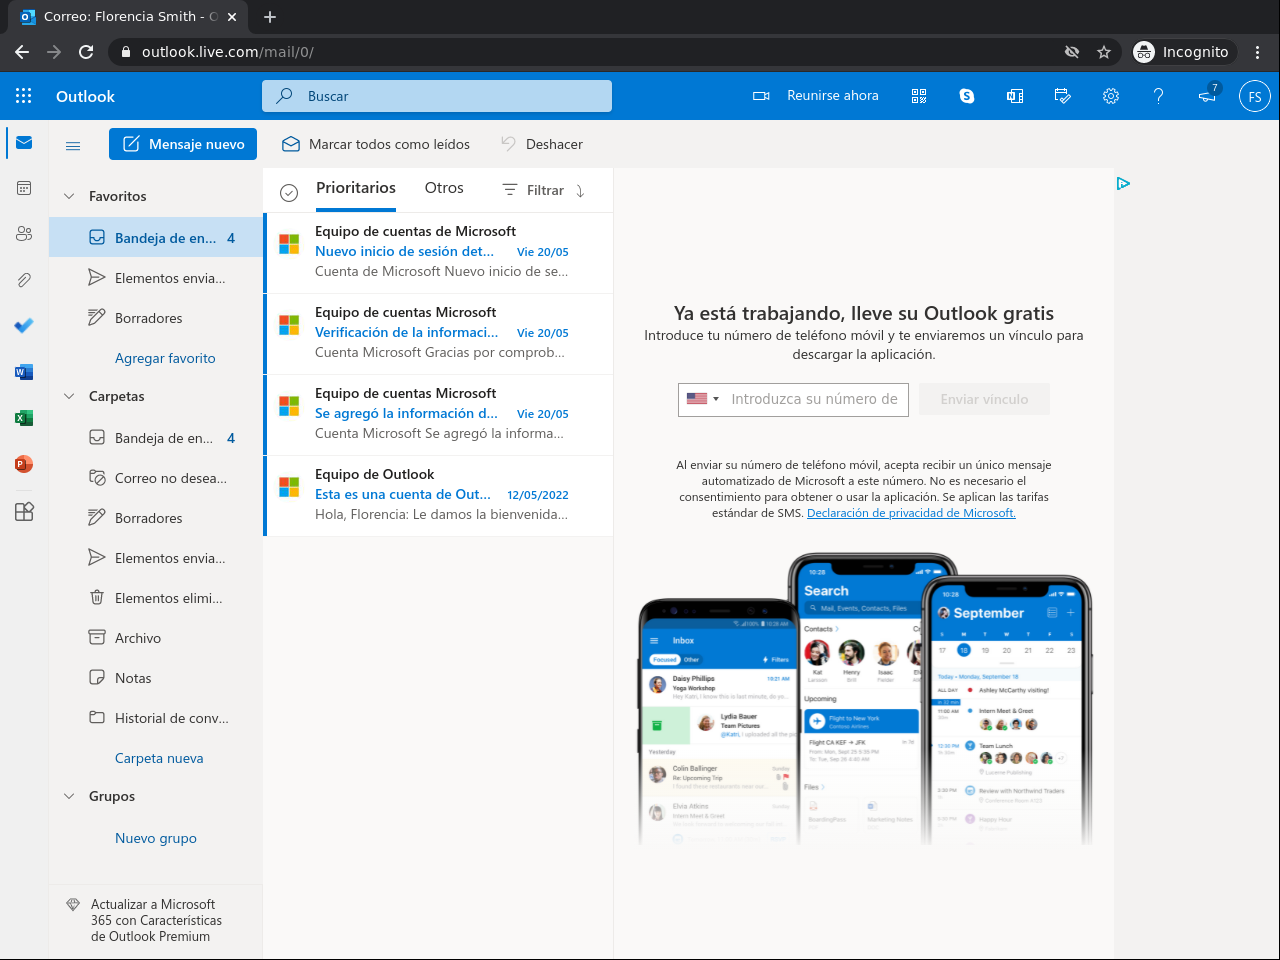Image resolution: width=1280 pixels, height=960 pixels.
Task: Open the Elementos eliminados folder
Action: click(x=156, y=598)
